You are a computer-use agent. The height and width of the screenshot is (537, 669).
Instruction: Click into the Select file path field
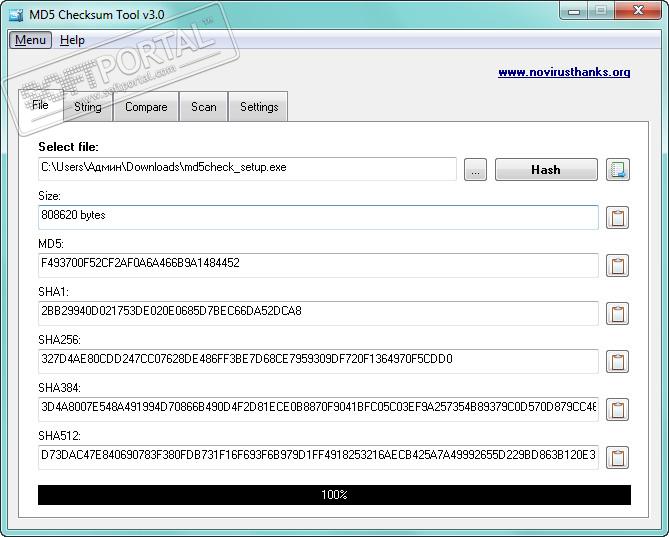coord(247,169)
